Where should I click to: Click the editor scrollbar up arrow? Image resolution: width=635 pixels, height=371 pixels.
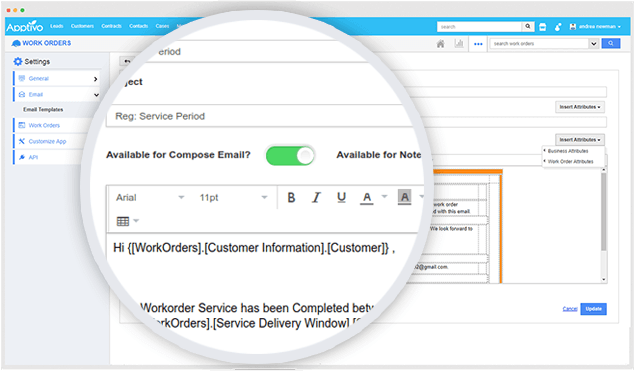pyautogui.click(x=603, y=170)
